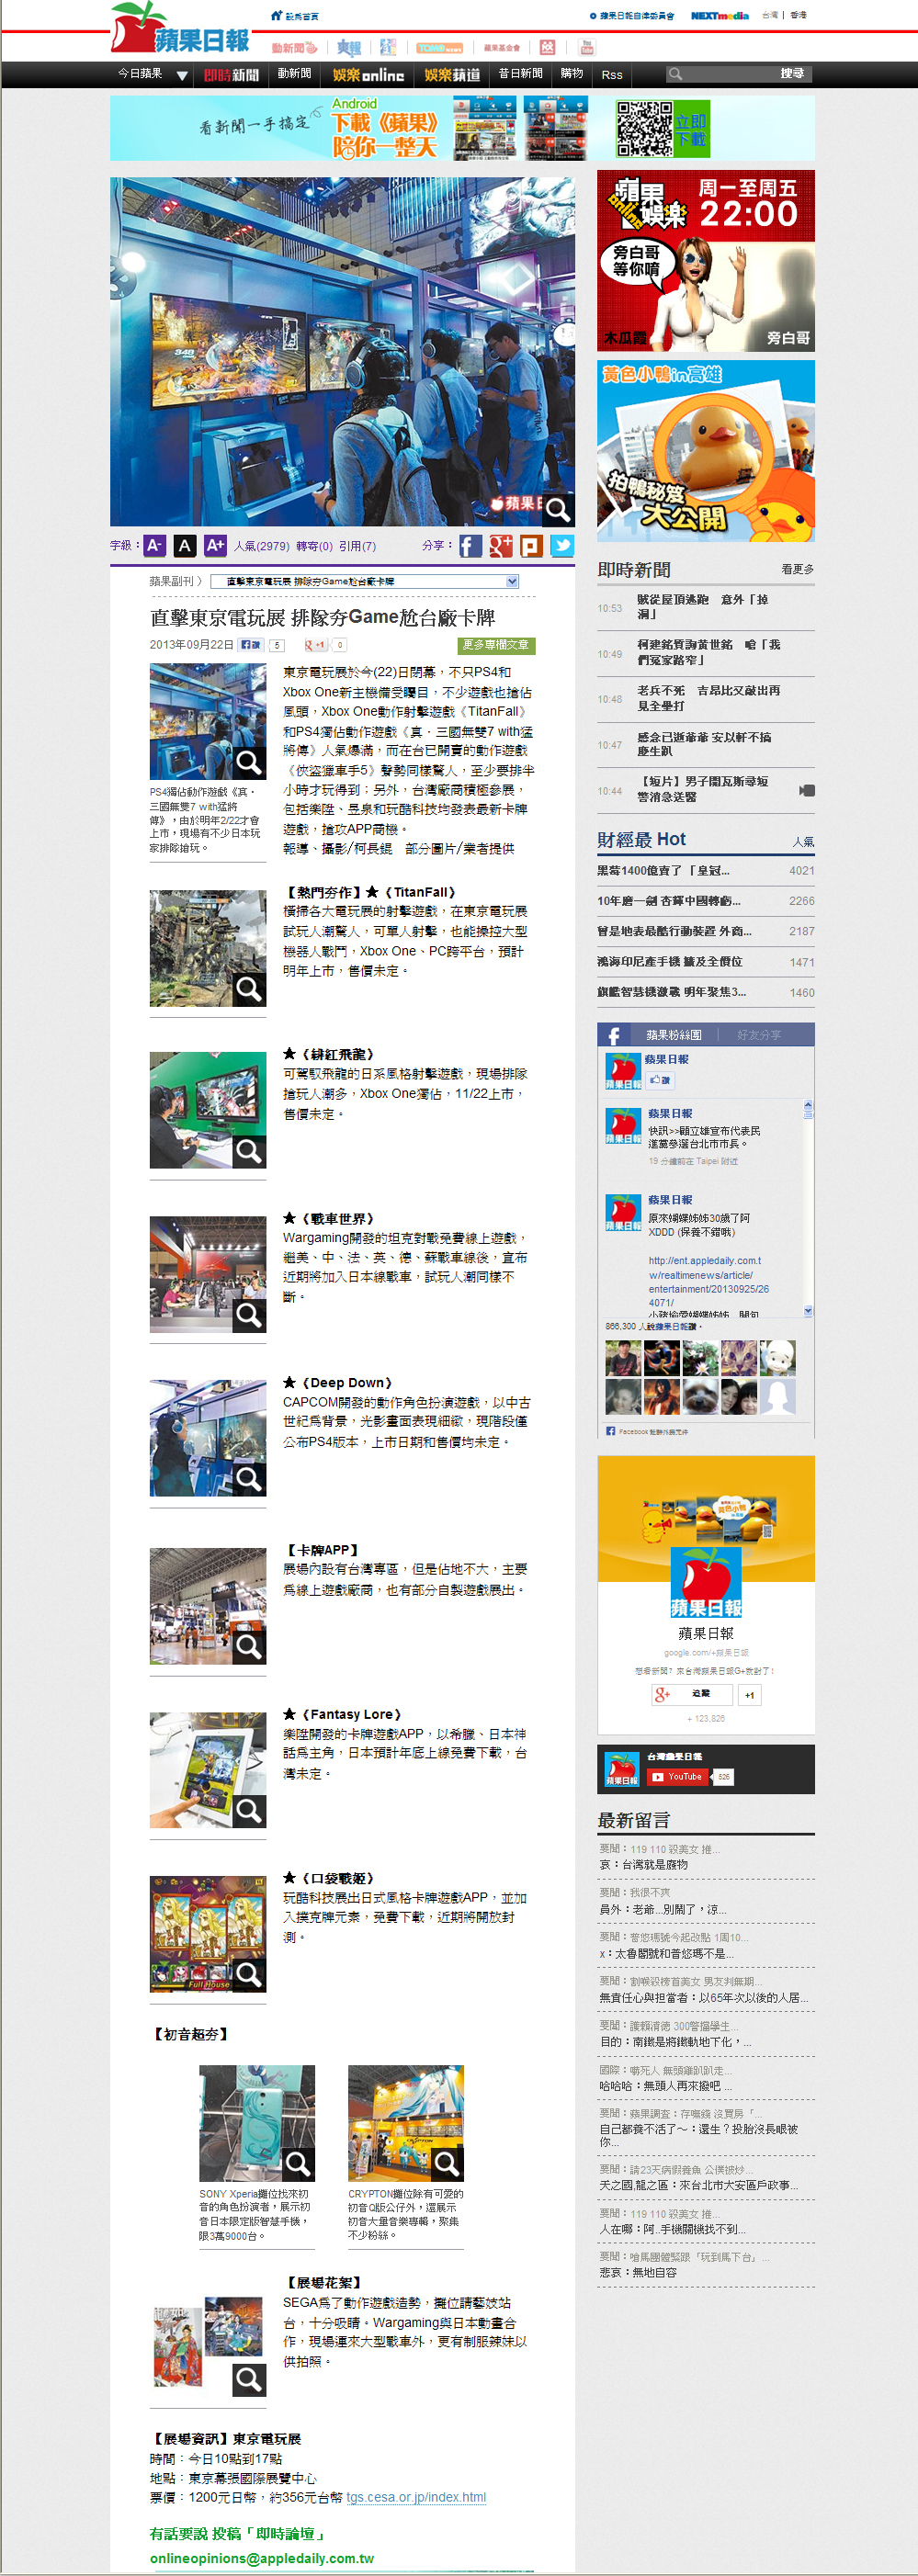Screen dimensions: 918x2576
Task: Zoom the TitanFall thumbnail with its magnifier
Action: tap(249, 989)
